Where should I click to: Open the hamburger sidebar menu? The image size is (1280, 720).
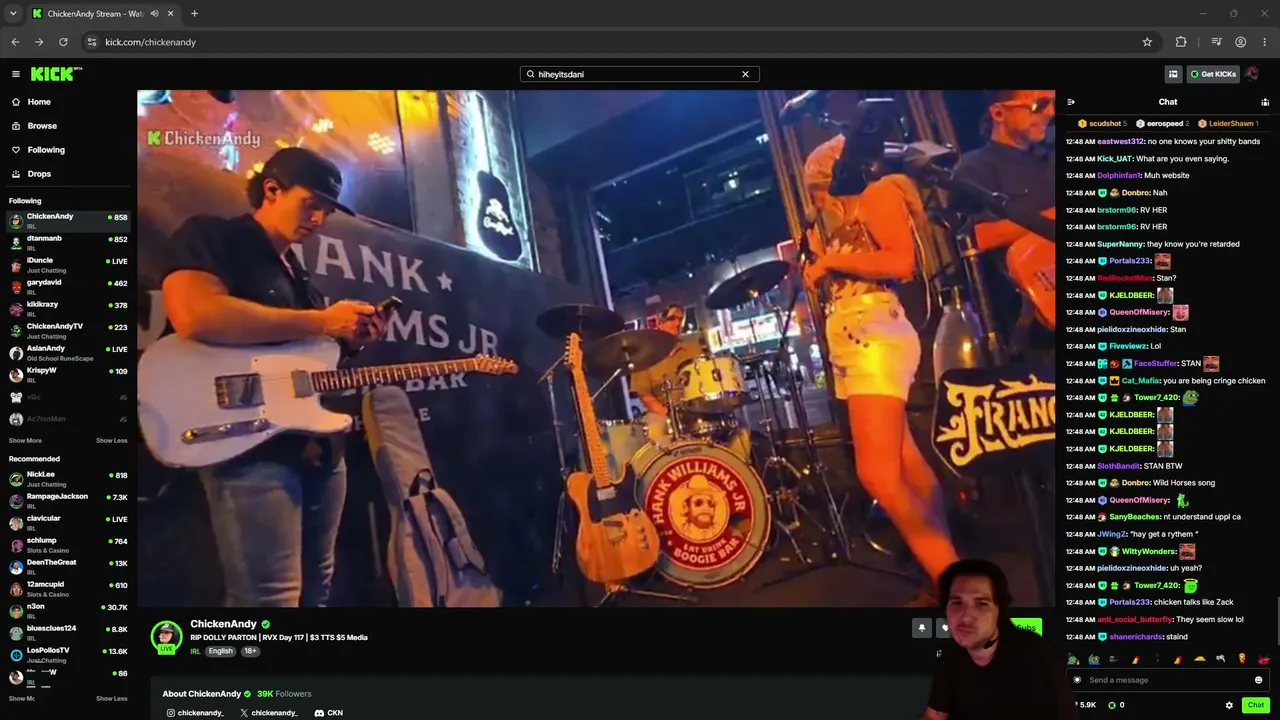[16, 74]
